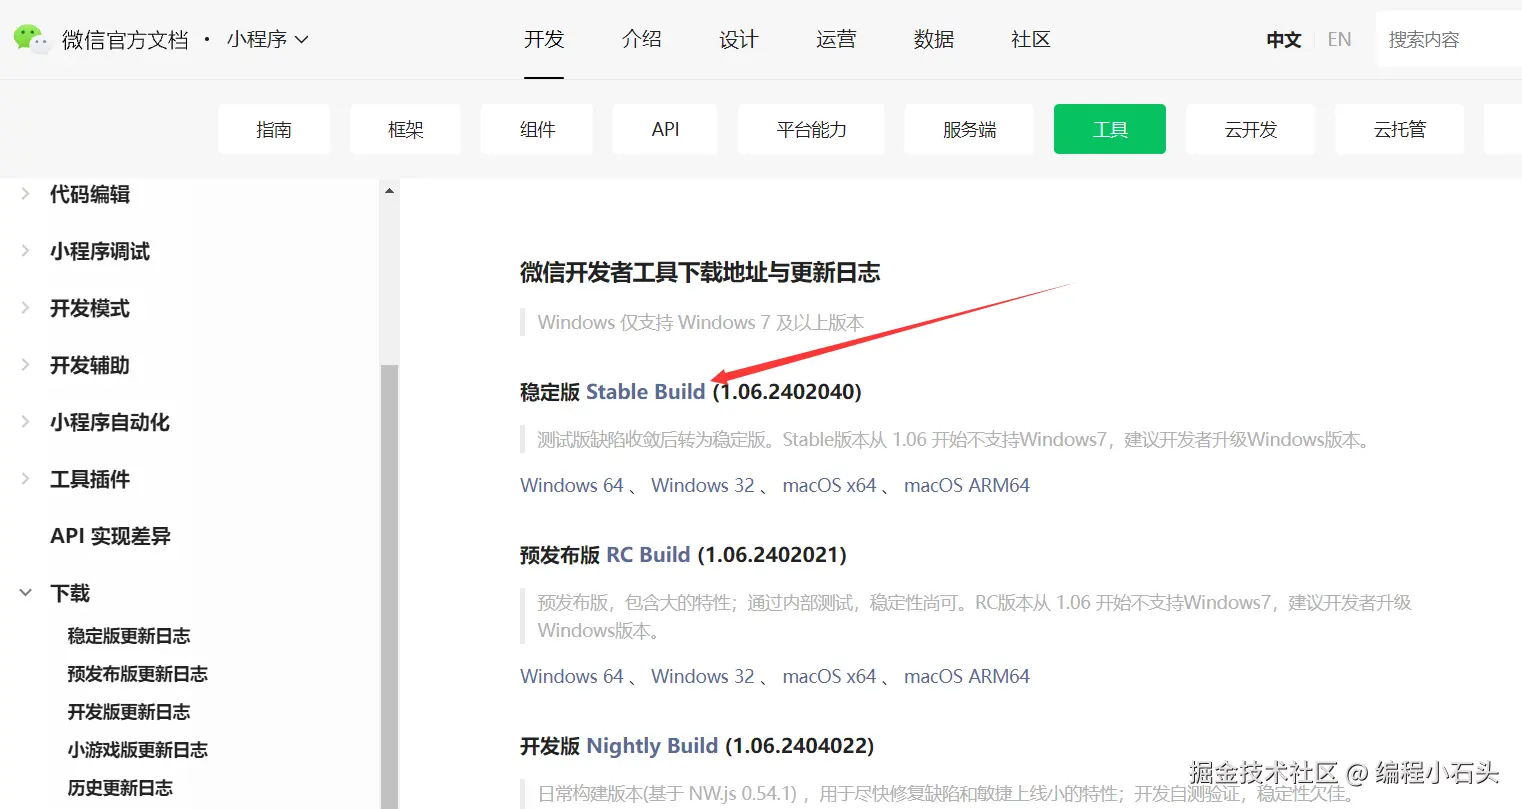Open 历史更新日志 in the sidebar
1522x809 pixels.
point(120,788)
